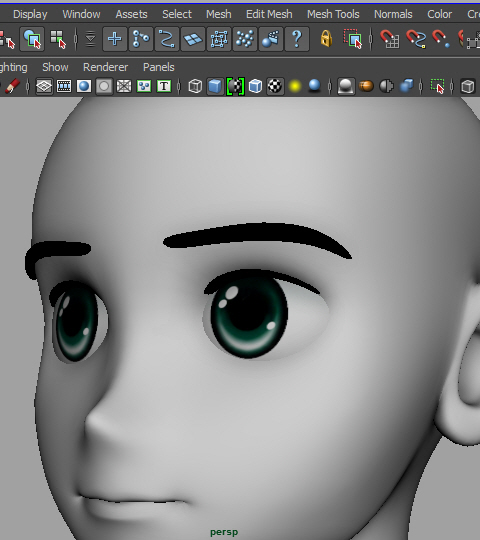Open the Mesh Tools menu
This screenshot has height=540, width=480.
point(333,14)
